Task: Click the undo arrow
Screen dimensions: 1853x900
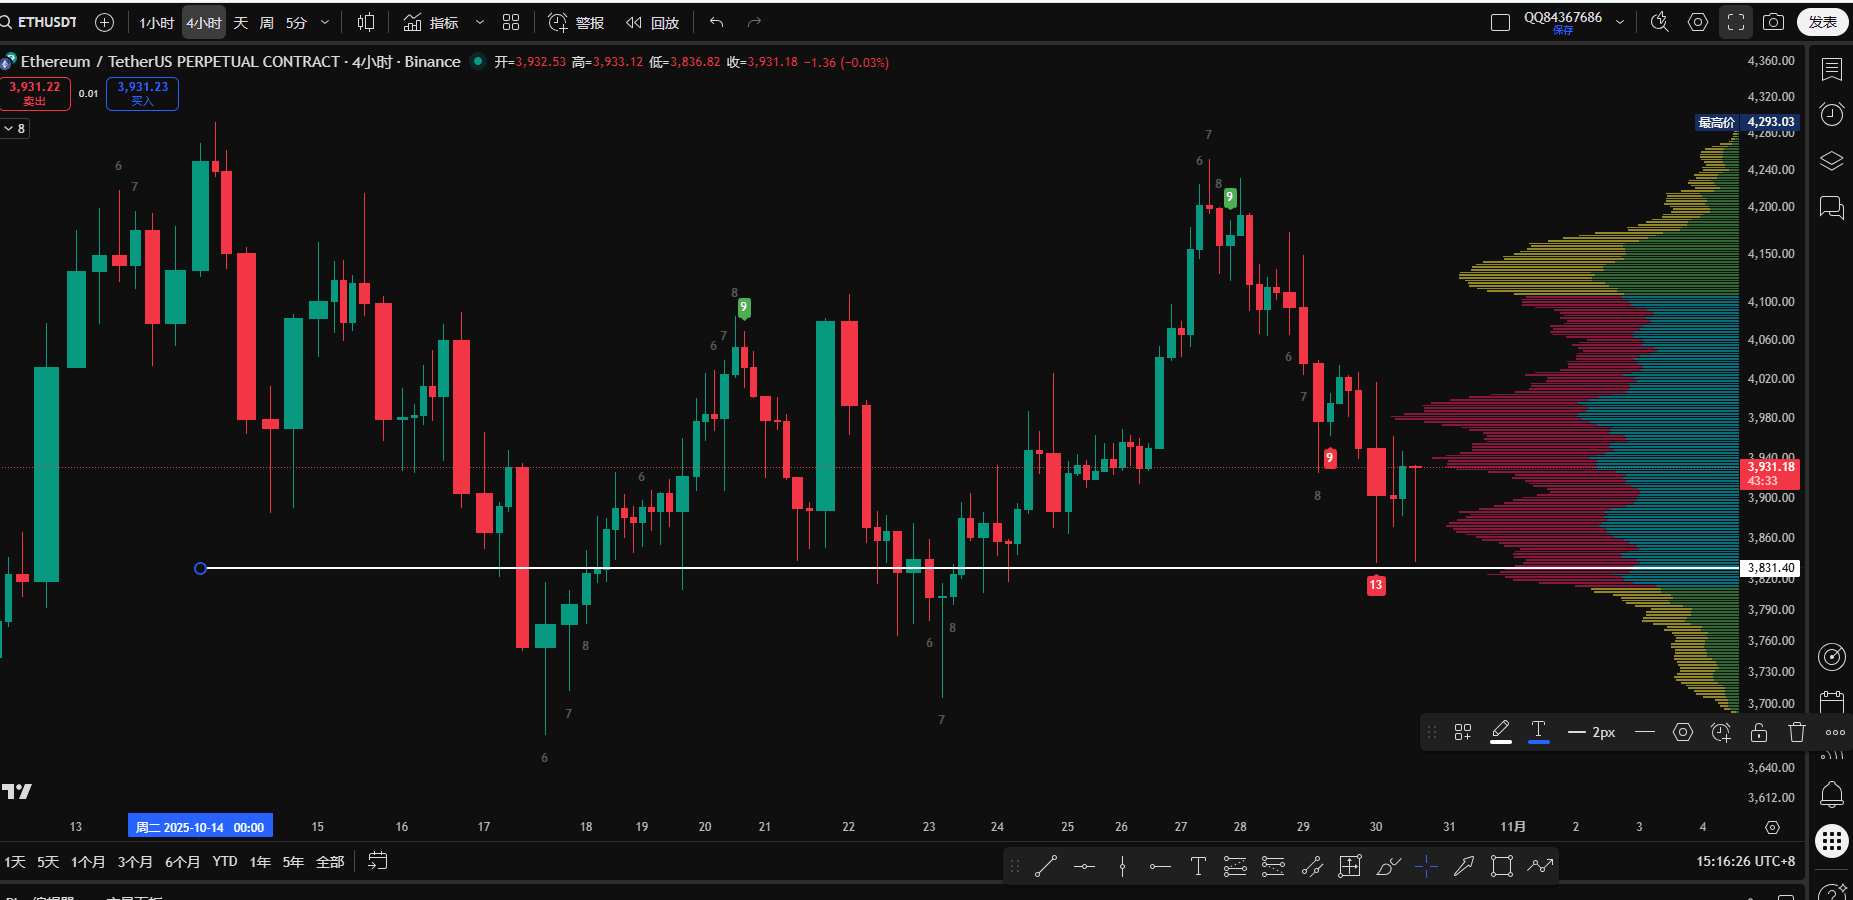Action: pyautogui.click(x=716, y=22)
